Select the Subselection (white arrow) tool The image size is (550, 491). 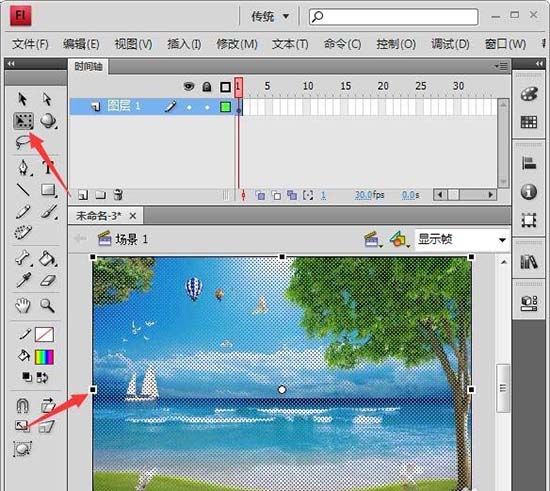tap(47, 99)
